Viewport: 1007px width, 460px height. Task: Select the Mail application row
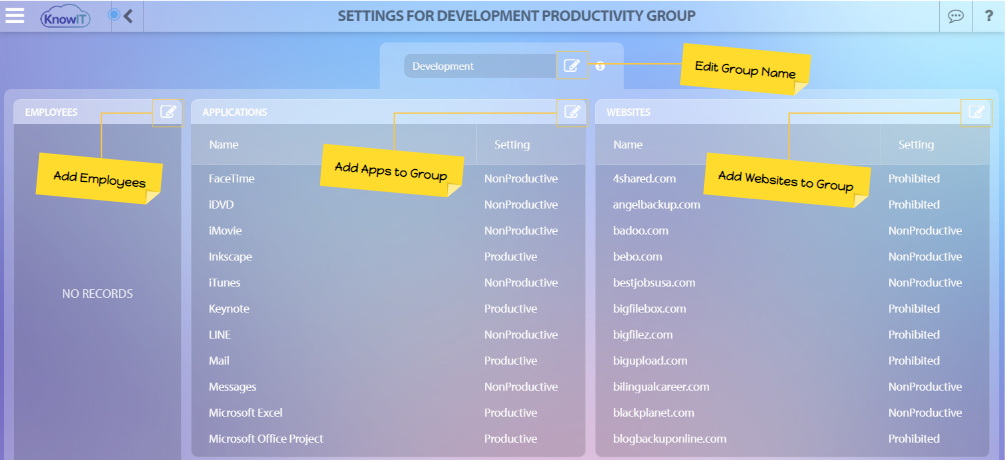tap(388, 361)
